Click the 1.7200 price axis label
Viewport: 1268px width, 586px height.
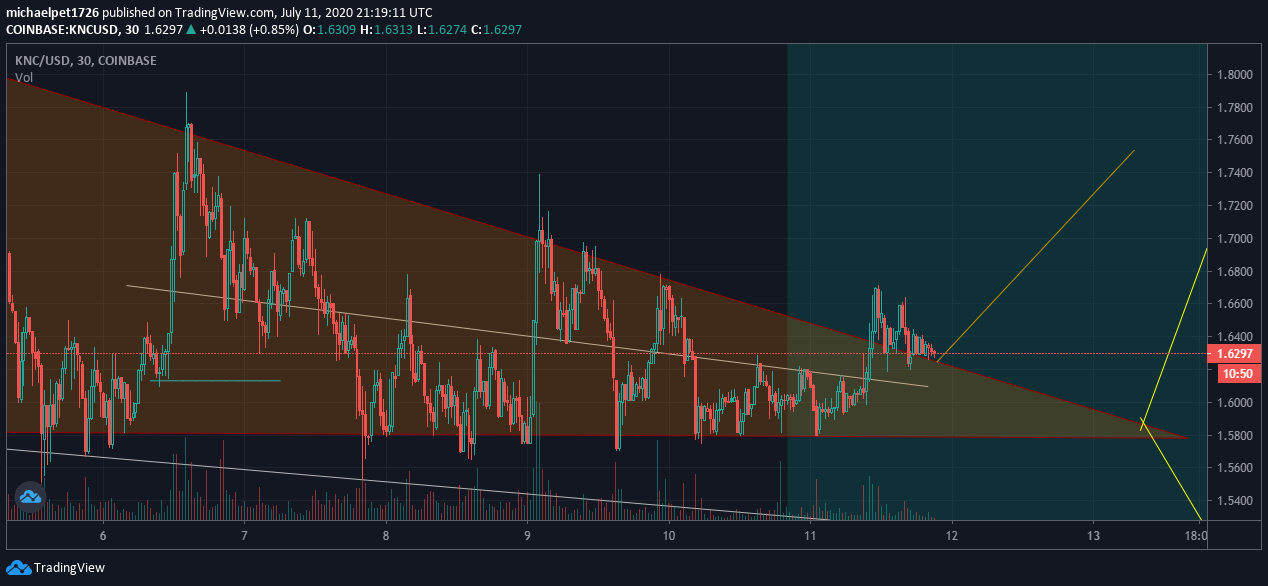(1234, 205)
